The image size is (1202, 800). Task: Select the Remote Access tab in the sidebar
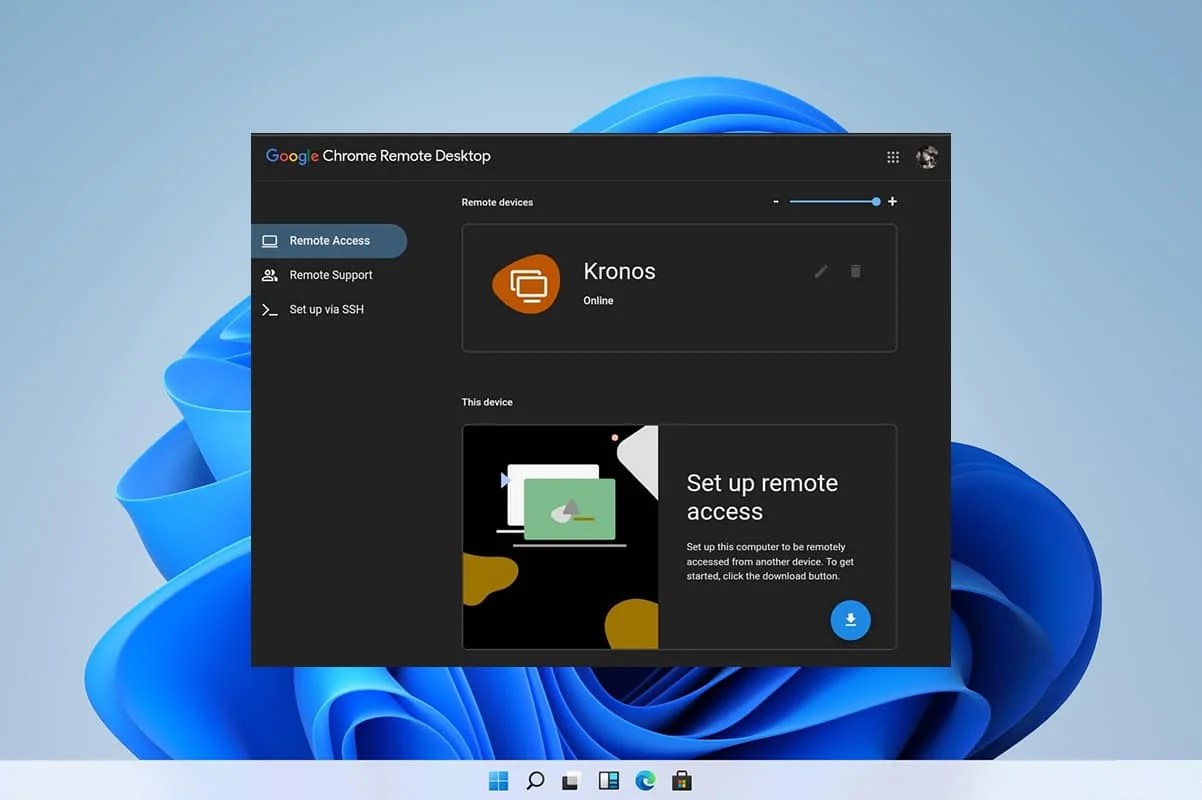pyautogui.click(x=329, y=241)
